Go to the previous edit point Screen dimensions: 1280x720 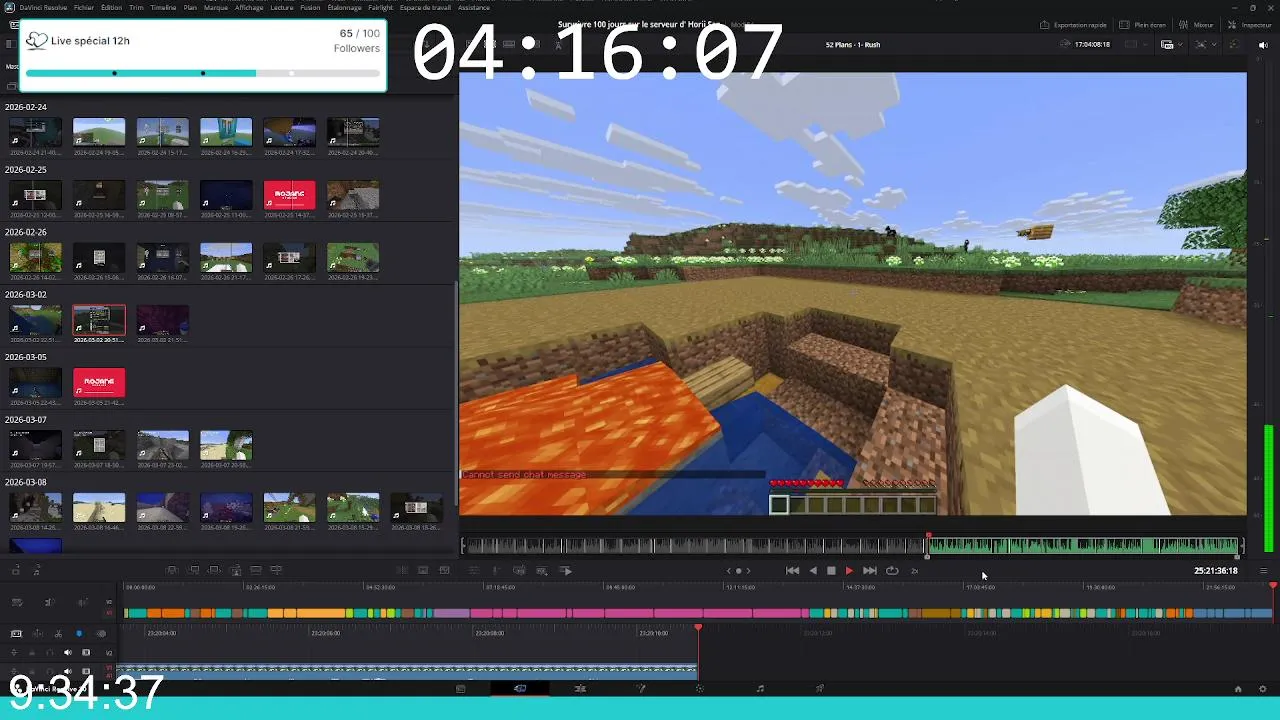[729, 571]
